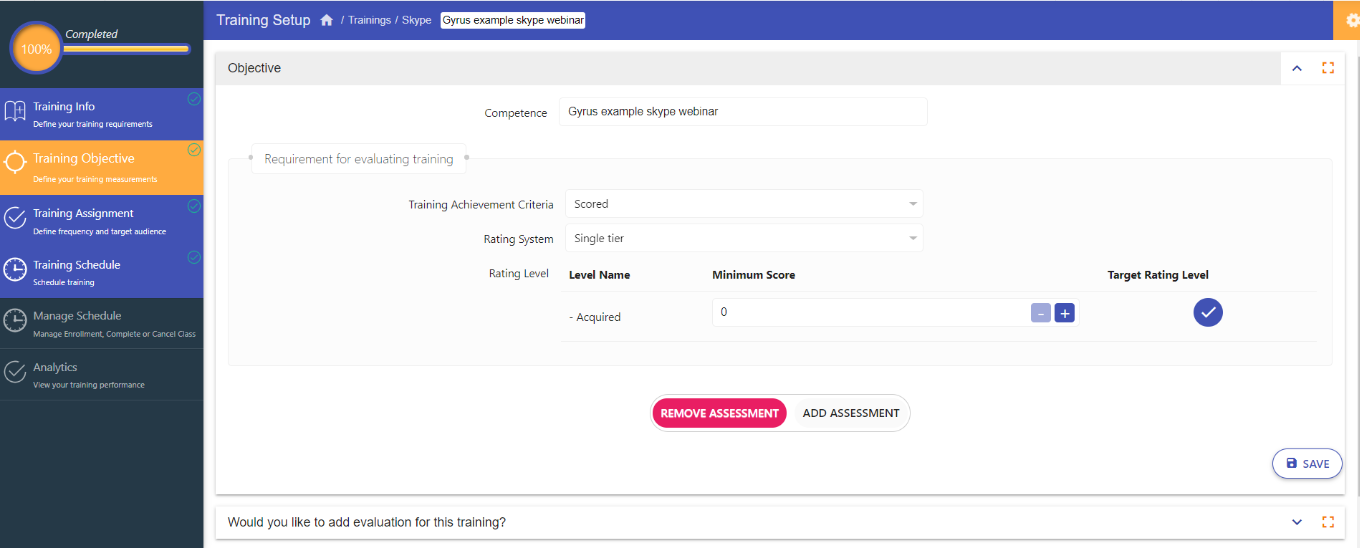Expand the evaluation question panel chevron
Image resolution: width=1360 pixels, height=548 pixels.
point(1297,522)
